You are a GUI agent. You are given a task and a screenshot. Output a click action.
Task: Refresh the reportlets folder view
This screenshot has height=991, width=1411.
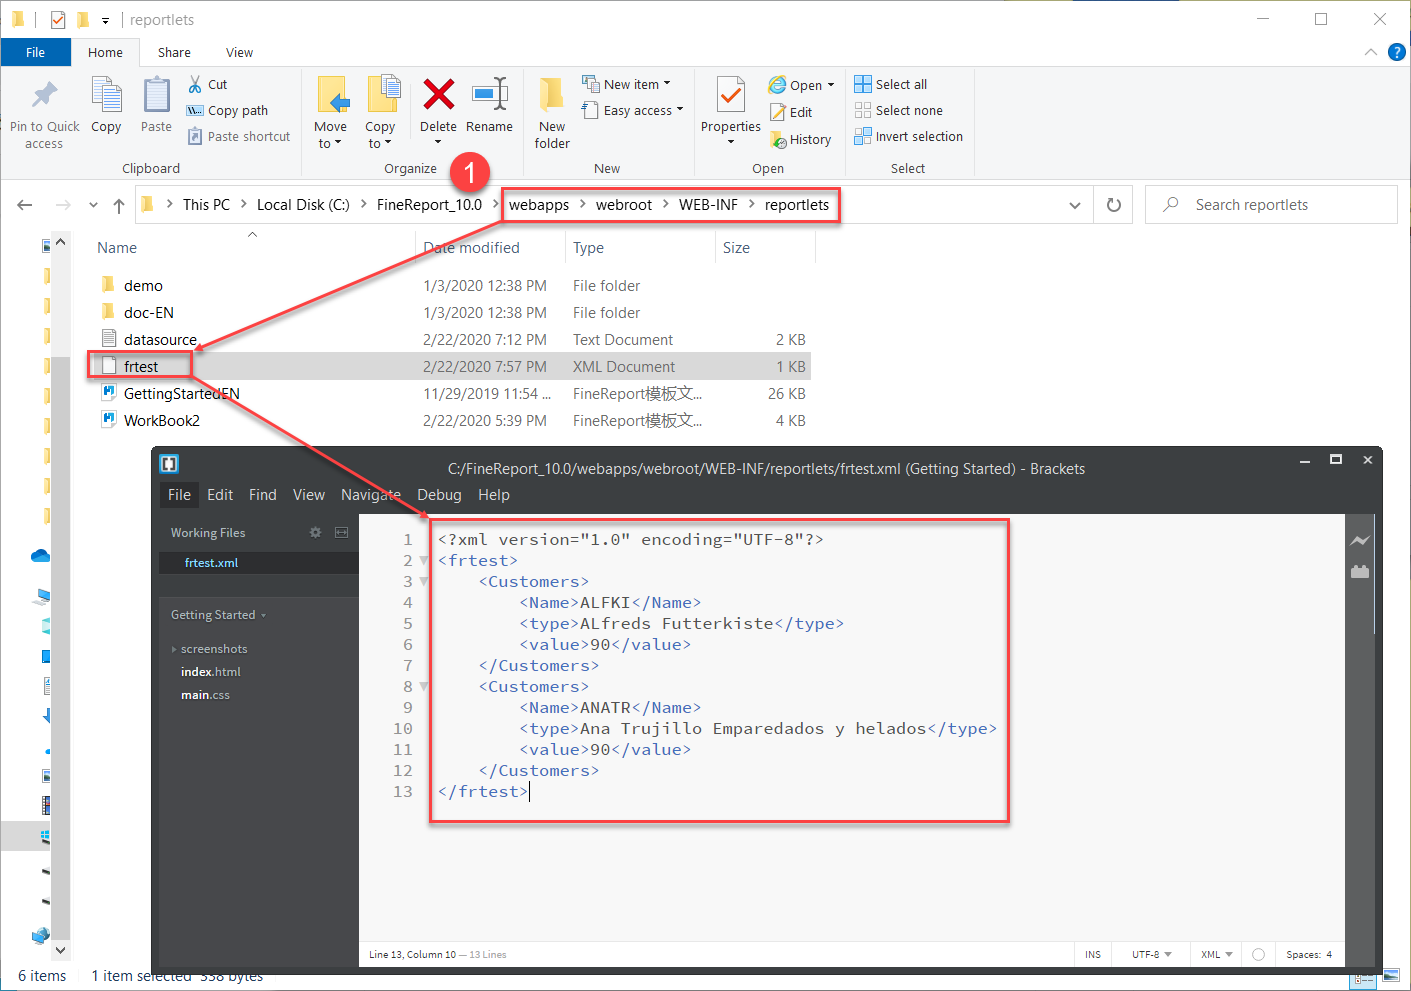click(x=1113, y=204)
